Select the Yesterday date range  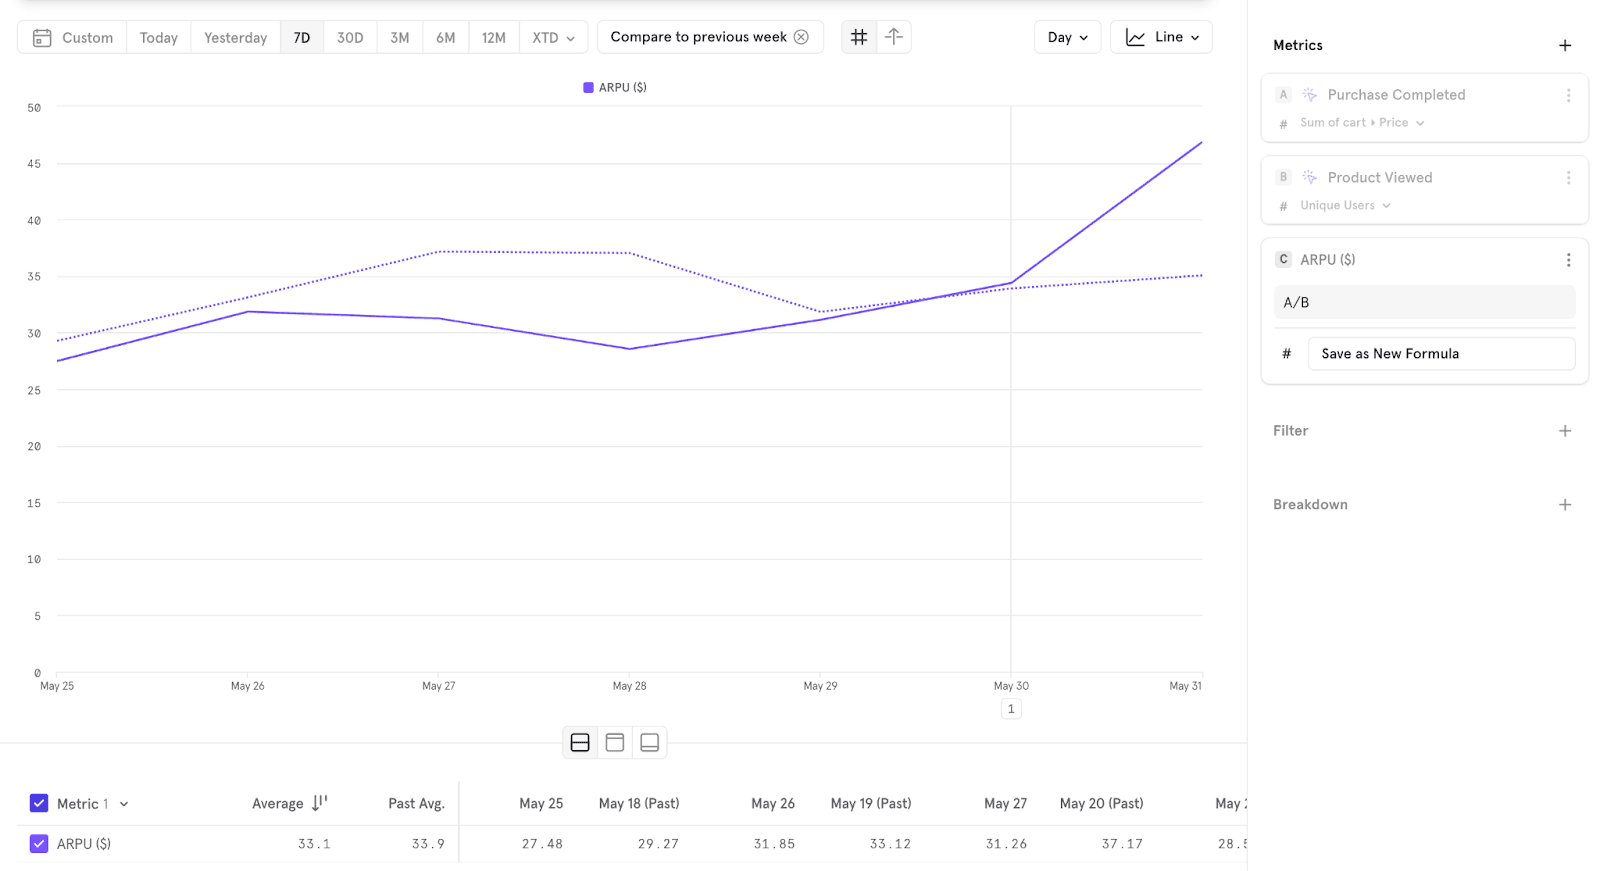pyautogui.click(x=235, y=38)
